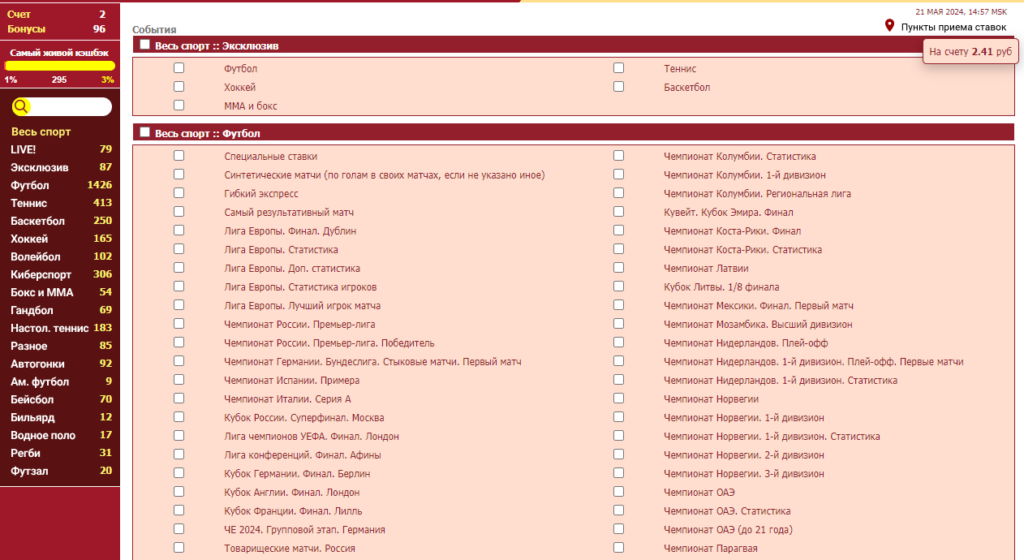Click the На счету 2.41 руб tooltip
1024x560 pixels.
click(970, 52)
